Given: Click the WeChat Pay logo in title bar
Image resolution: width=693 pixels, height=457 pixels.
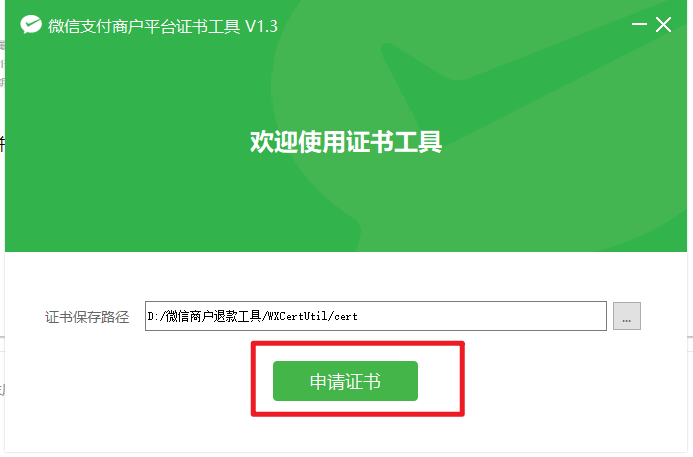Looking at the screenshot, I should [31, 25].
